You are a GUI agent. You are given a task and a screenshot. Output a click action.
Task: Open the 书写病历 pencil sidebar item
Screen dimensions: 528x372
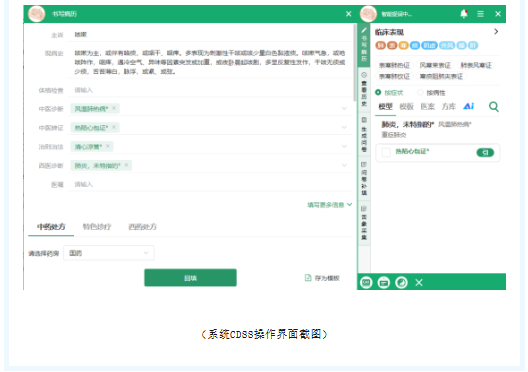pos(364,44)
